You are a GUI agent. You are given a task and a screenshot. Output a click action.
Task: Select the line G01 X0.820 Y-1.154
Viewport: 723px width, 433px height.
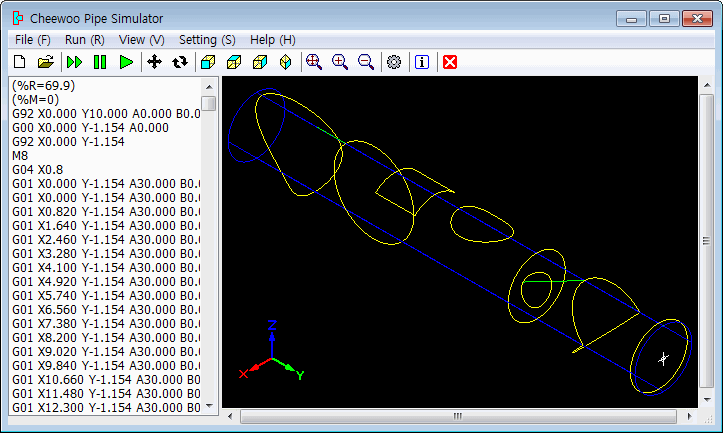[106, 211]
